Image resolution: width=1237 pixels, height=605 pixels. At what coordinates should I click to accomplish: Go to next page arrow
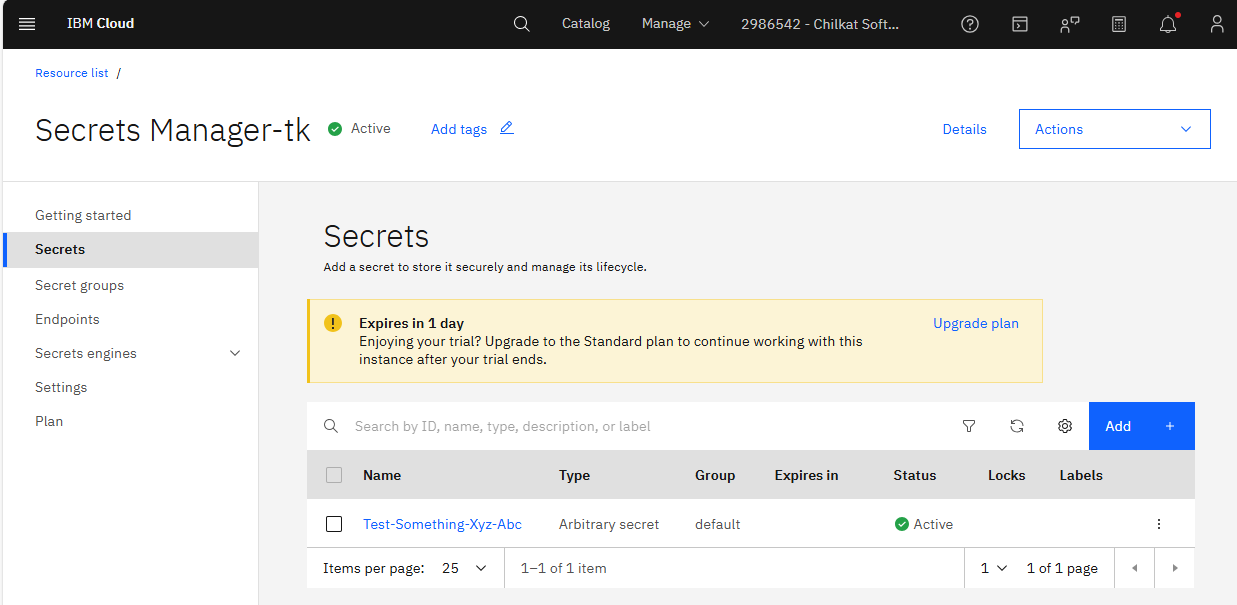(x=1175, y=568)
